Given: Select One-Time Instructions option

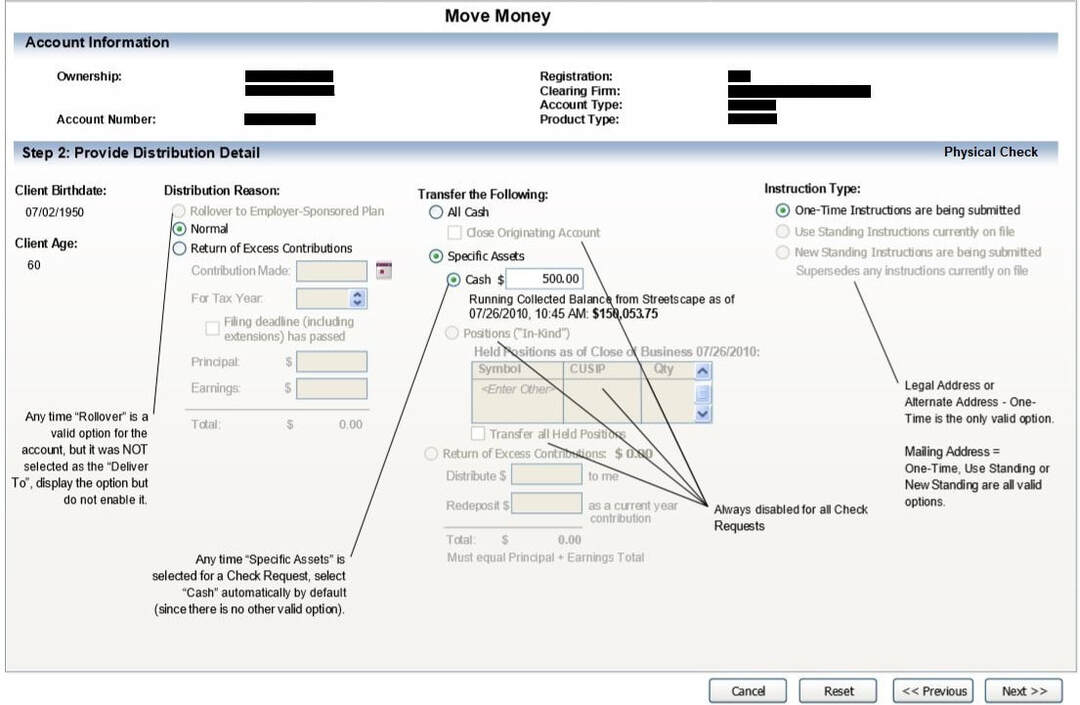Looking at the screenshot, I should click(782, 211).
